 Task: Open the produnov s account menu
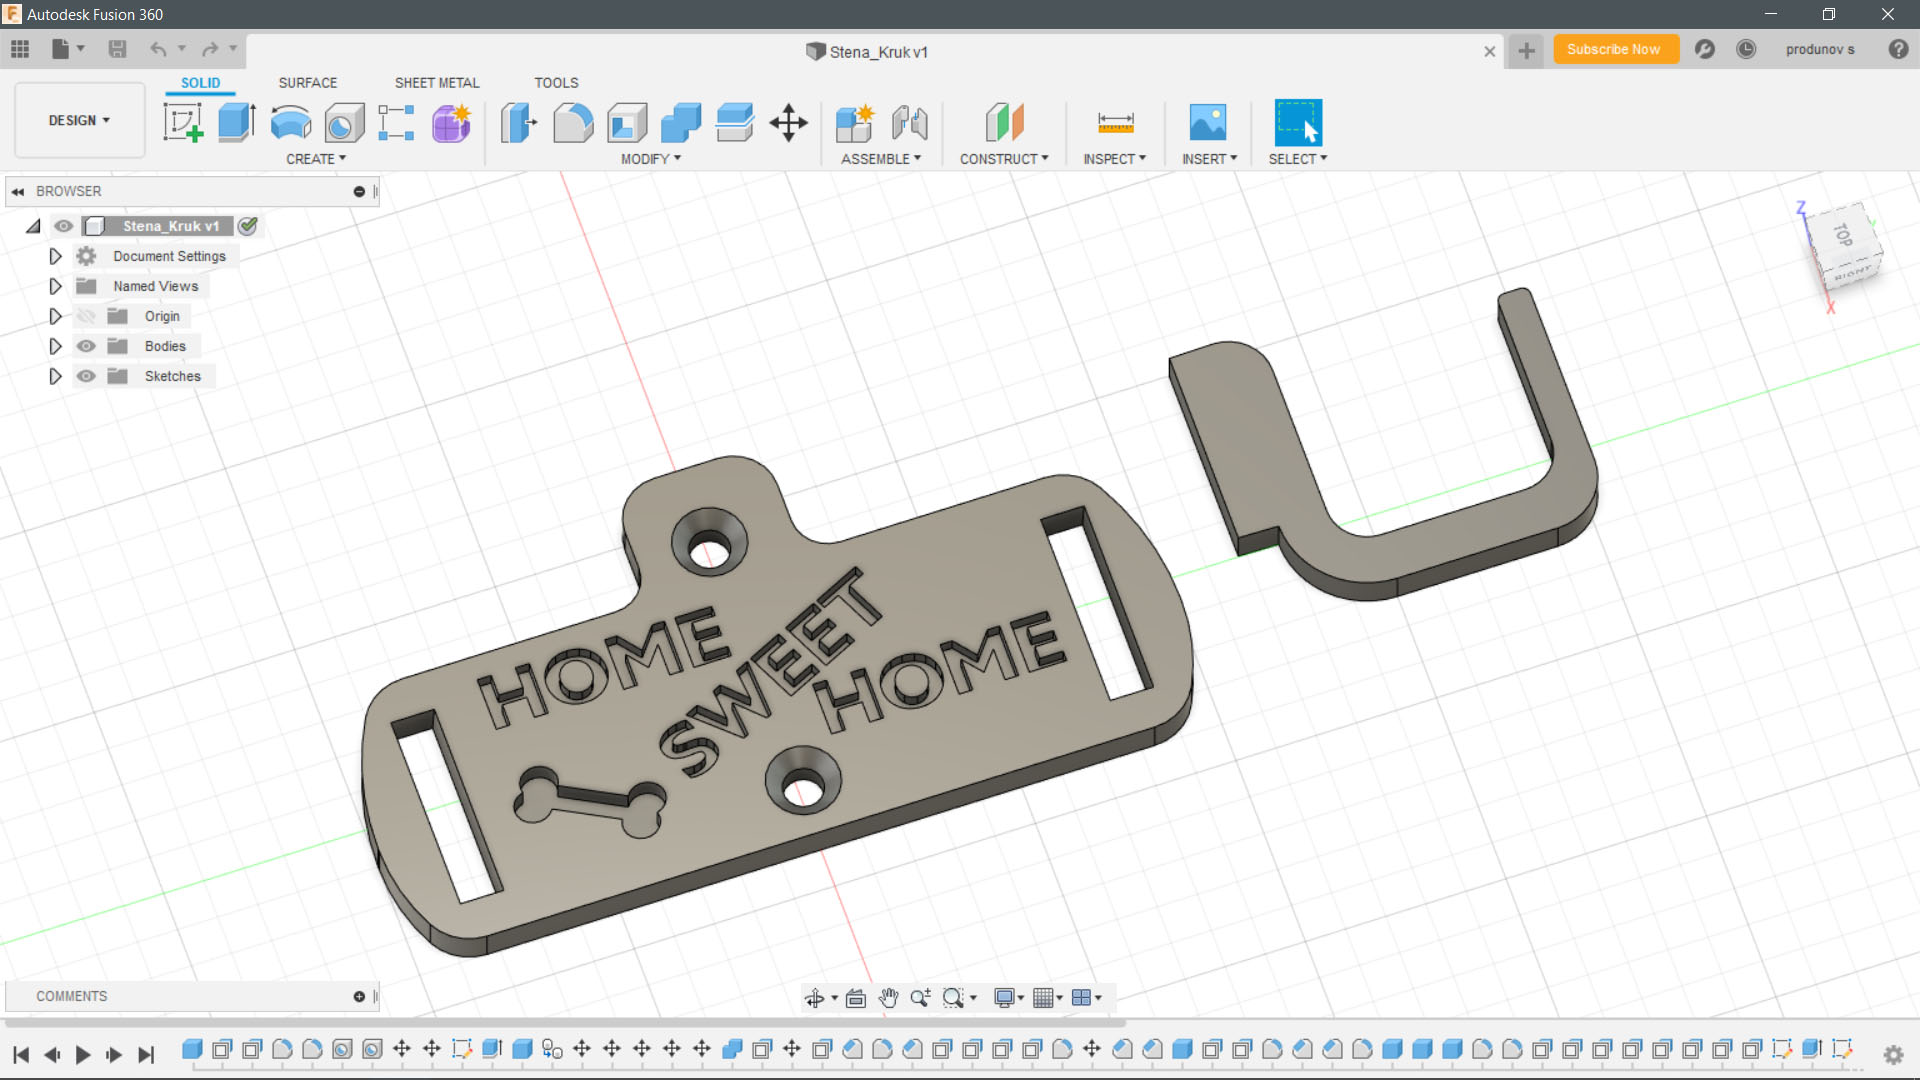tap(1819, 49)
